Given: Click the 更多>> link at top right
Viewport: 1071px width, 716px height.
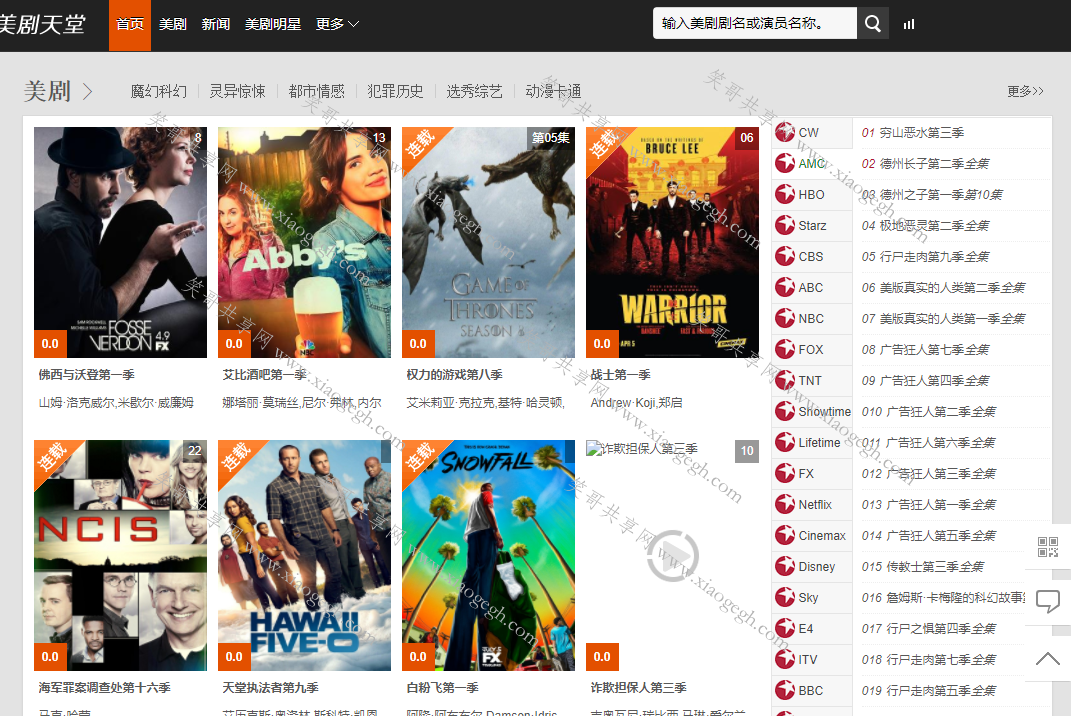Looking at the screenshot, I should point(1025,91).
